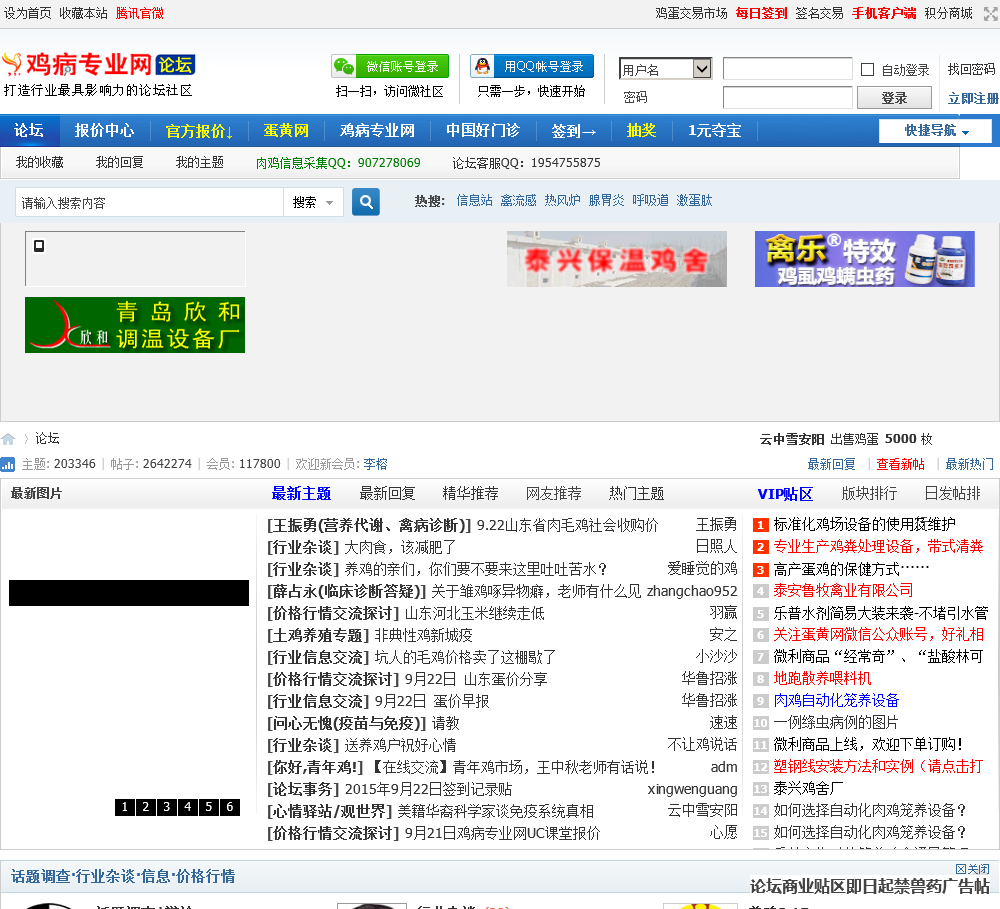Image resolution: width=1000 pixels, height=909 pixels.
Task: Open the 搜索 type dropdown
Action: click(x=313, y=202)
